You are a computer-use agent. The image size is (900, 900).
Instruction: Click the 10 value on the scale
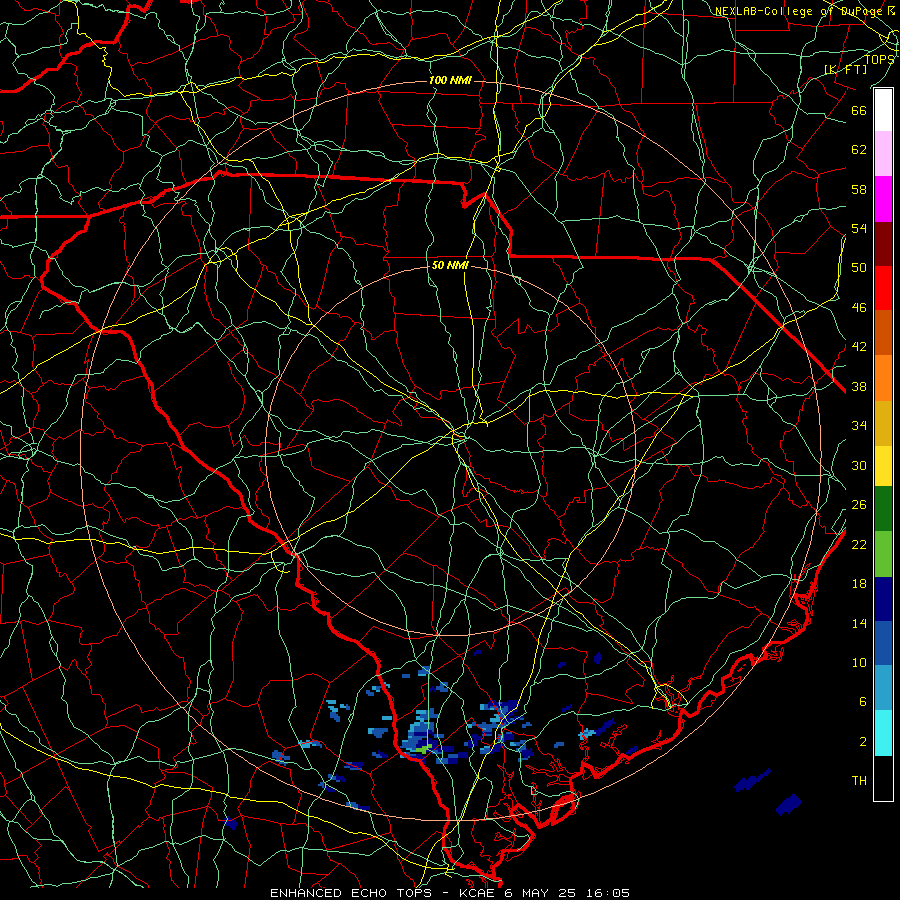click(x=859, y=662)
